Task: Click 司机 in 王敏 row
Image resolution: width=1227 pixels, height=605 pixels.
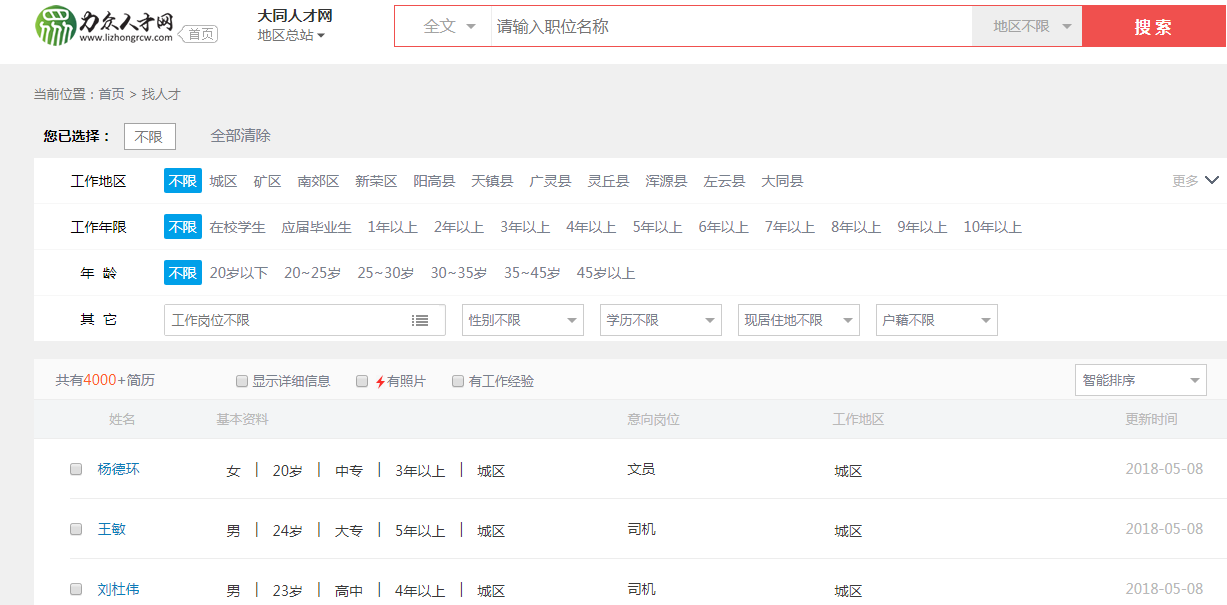Action: [641, 529]
